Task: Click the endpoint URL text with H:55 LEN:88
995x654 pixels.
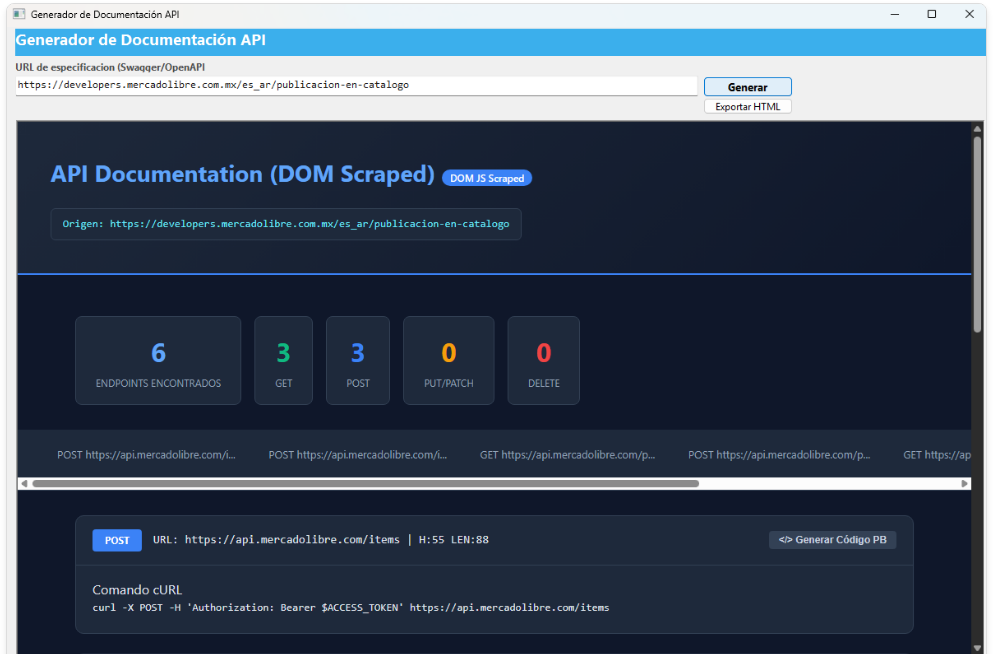Action: (x=320, y=540)
